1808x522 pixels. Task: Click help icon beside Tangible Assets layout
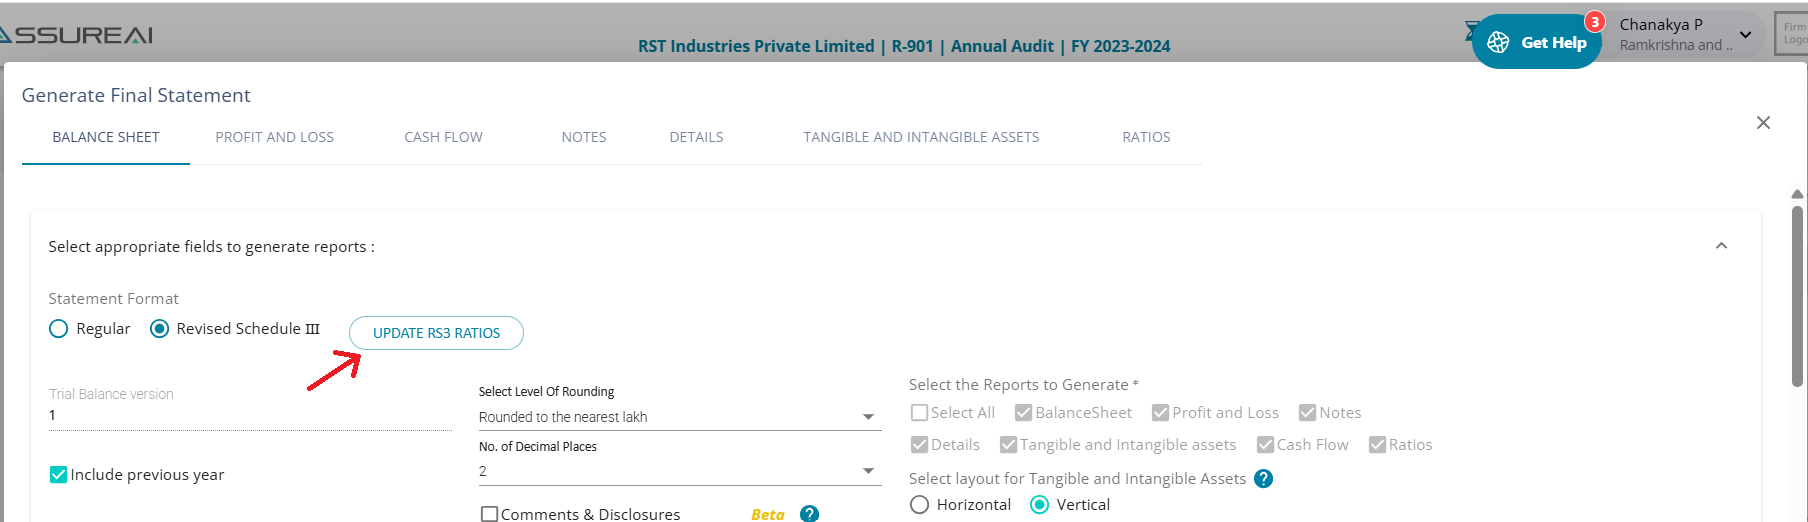coord(1264,479)
